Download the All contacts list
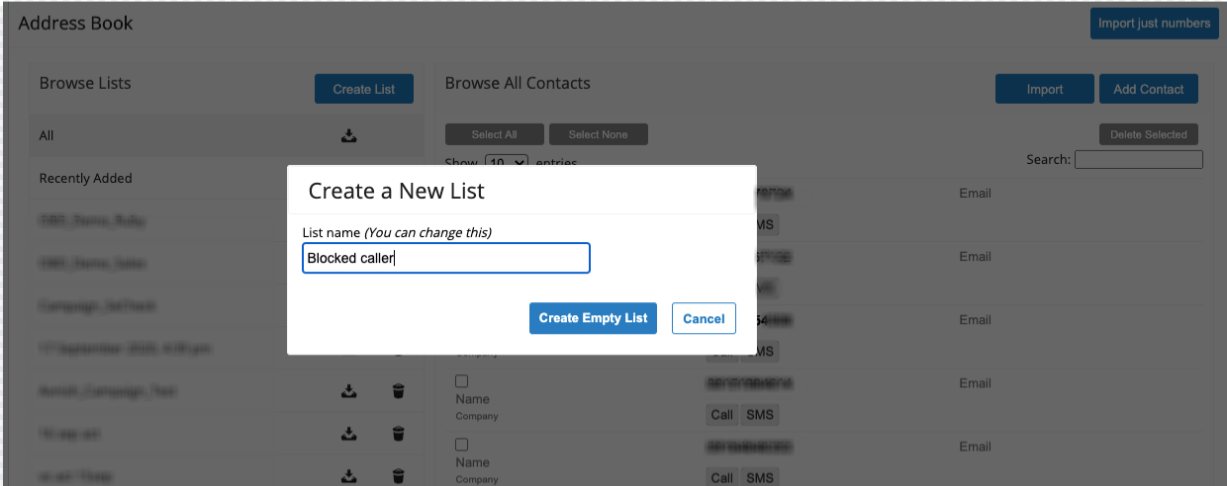1227x486 pixels. tap(349, 136)
